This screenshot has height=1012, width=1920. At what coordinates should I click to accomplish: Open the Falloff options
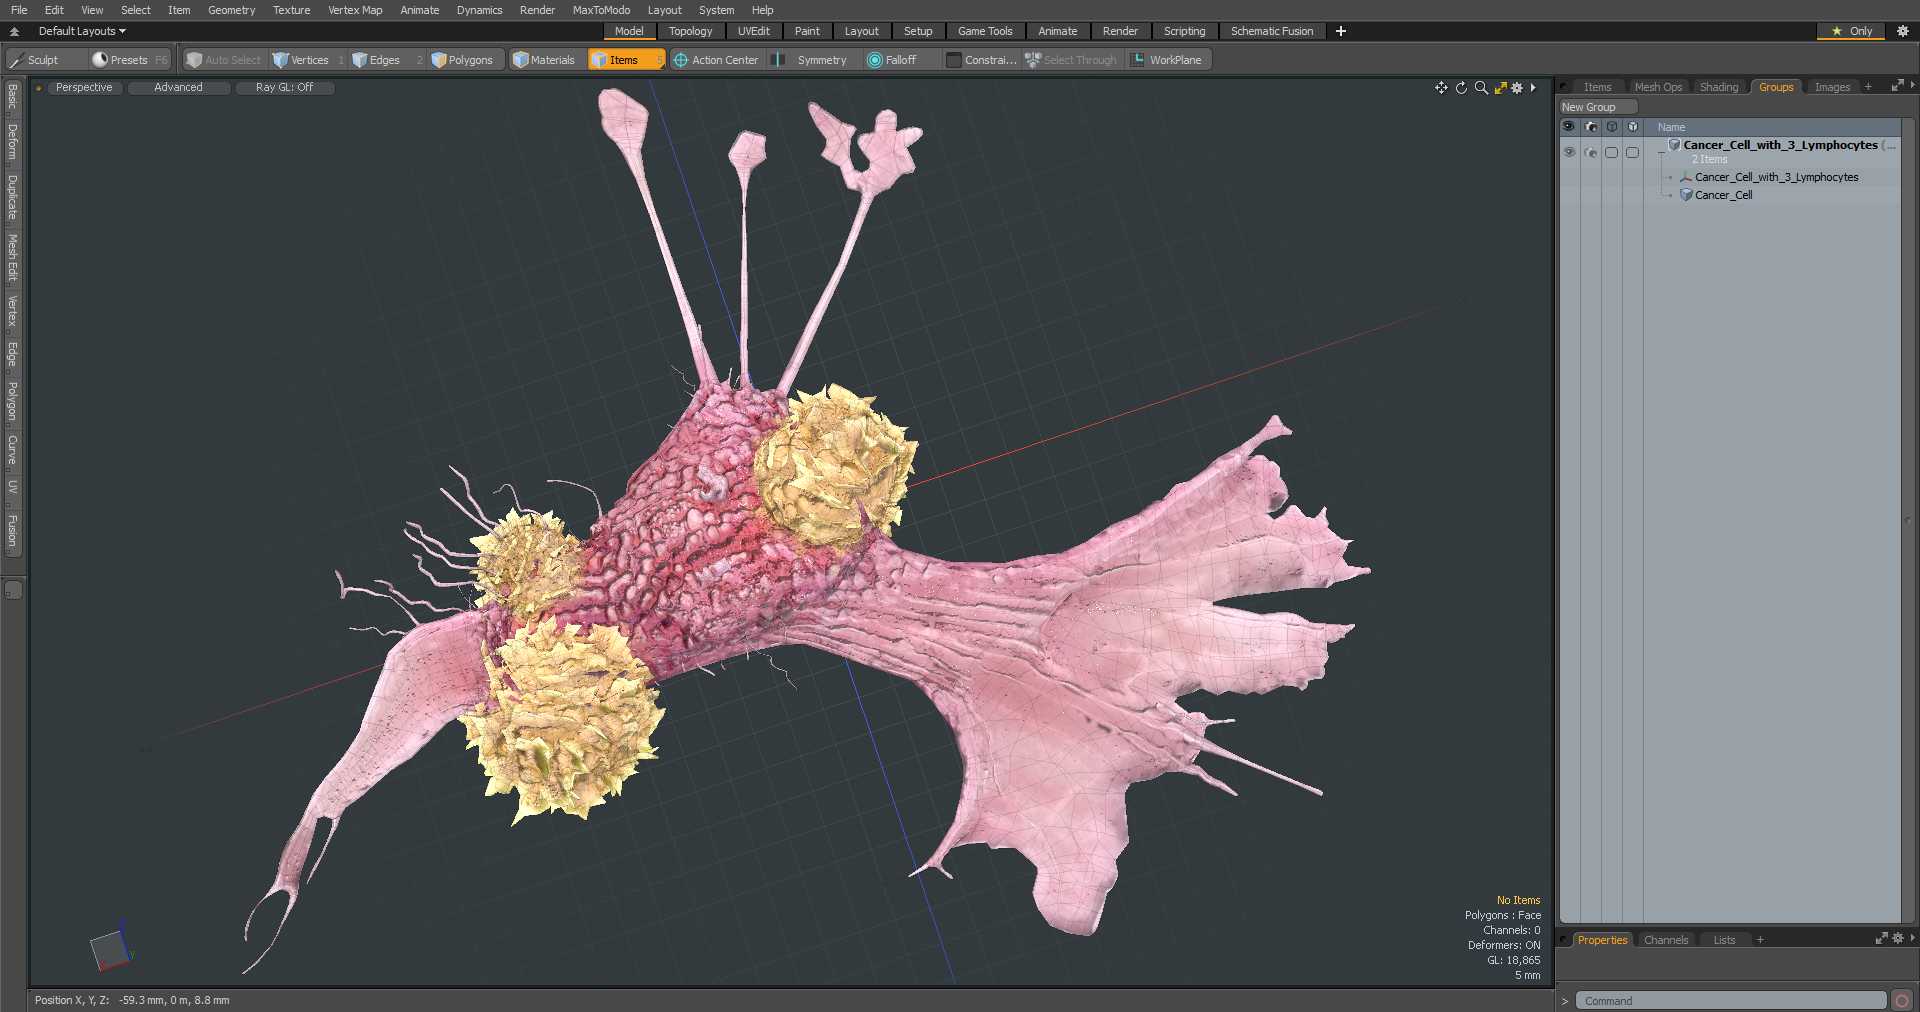892,60
